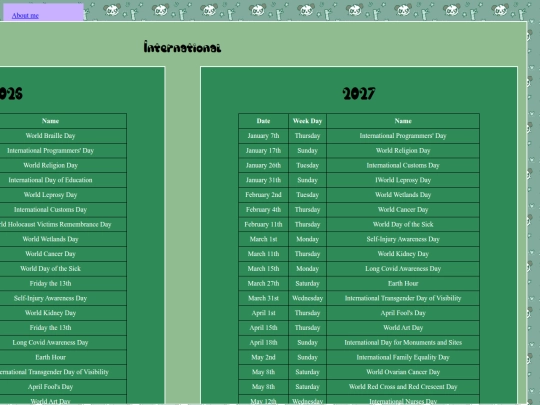Select the January 26th date cell
This screenshot has height=405, width=540.
tap(263, 165)
